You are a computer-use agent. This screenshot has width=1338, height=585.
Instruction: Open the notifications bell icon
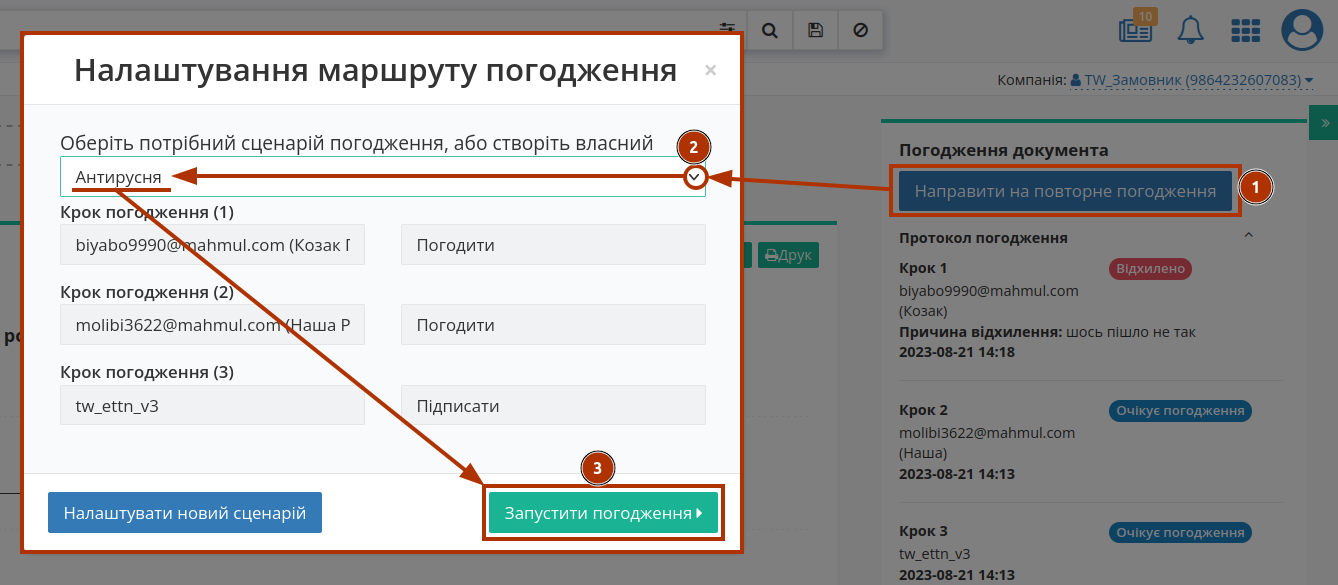[x=1190, y=30]
